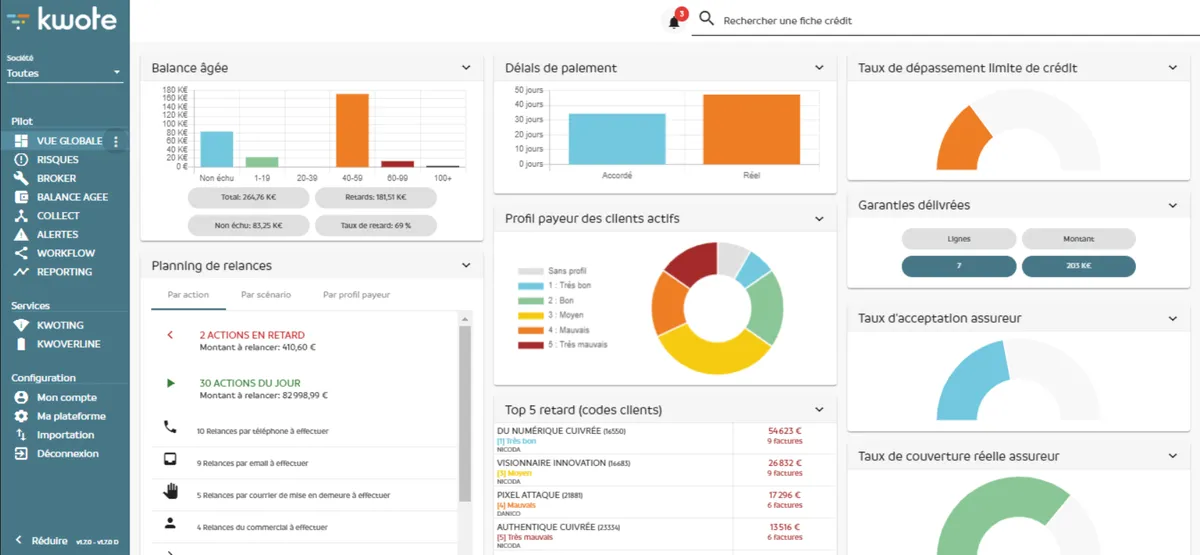The width and height of the screenshot is (1200, 555).
Task: Click the Collect phone icon
Action: (20, 216)
